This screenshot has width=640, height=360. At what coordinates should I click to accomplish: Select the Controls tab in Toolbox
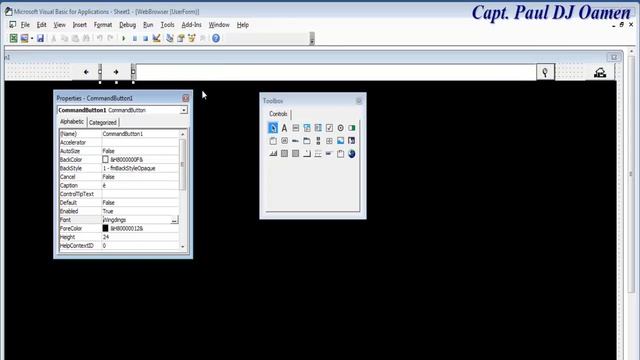pyautogui.click(x=278, y=114)
